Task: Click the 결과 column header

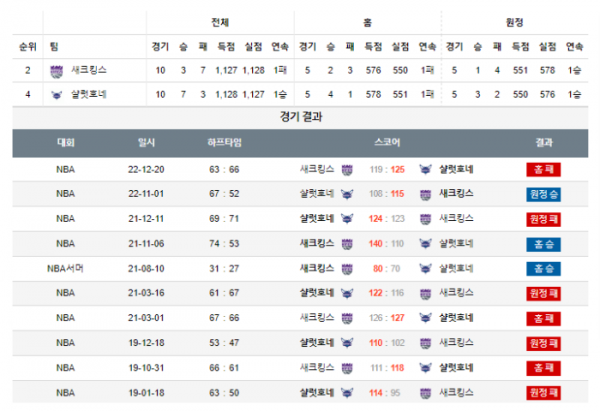Action: pos(544,143)
